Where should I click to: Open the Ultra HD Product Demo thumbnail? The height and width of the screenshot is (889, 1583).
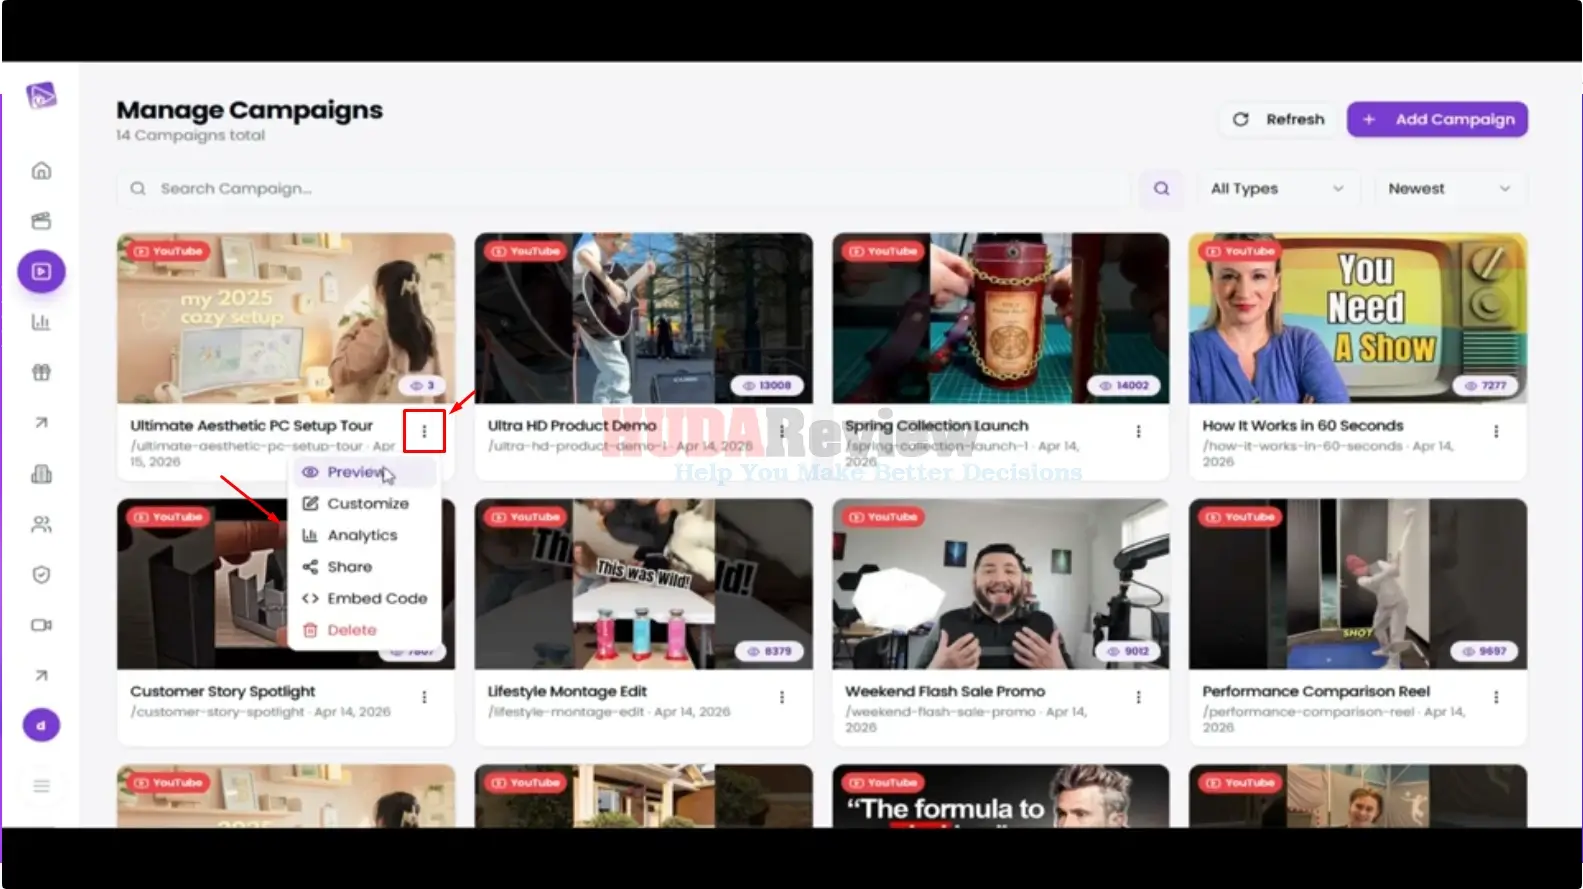pyautogui.click(x=643, y=318)
